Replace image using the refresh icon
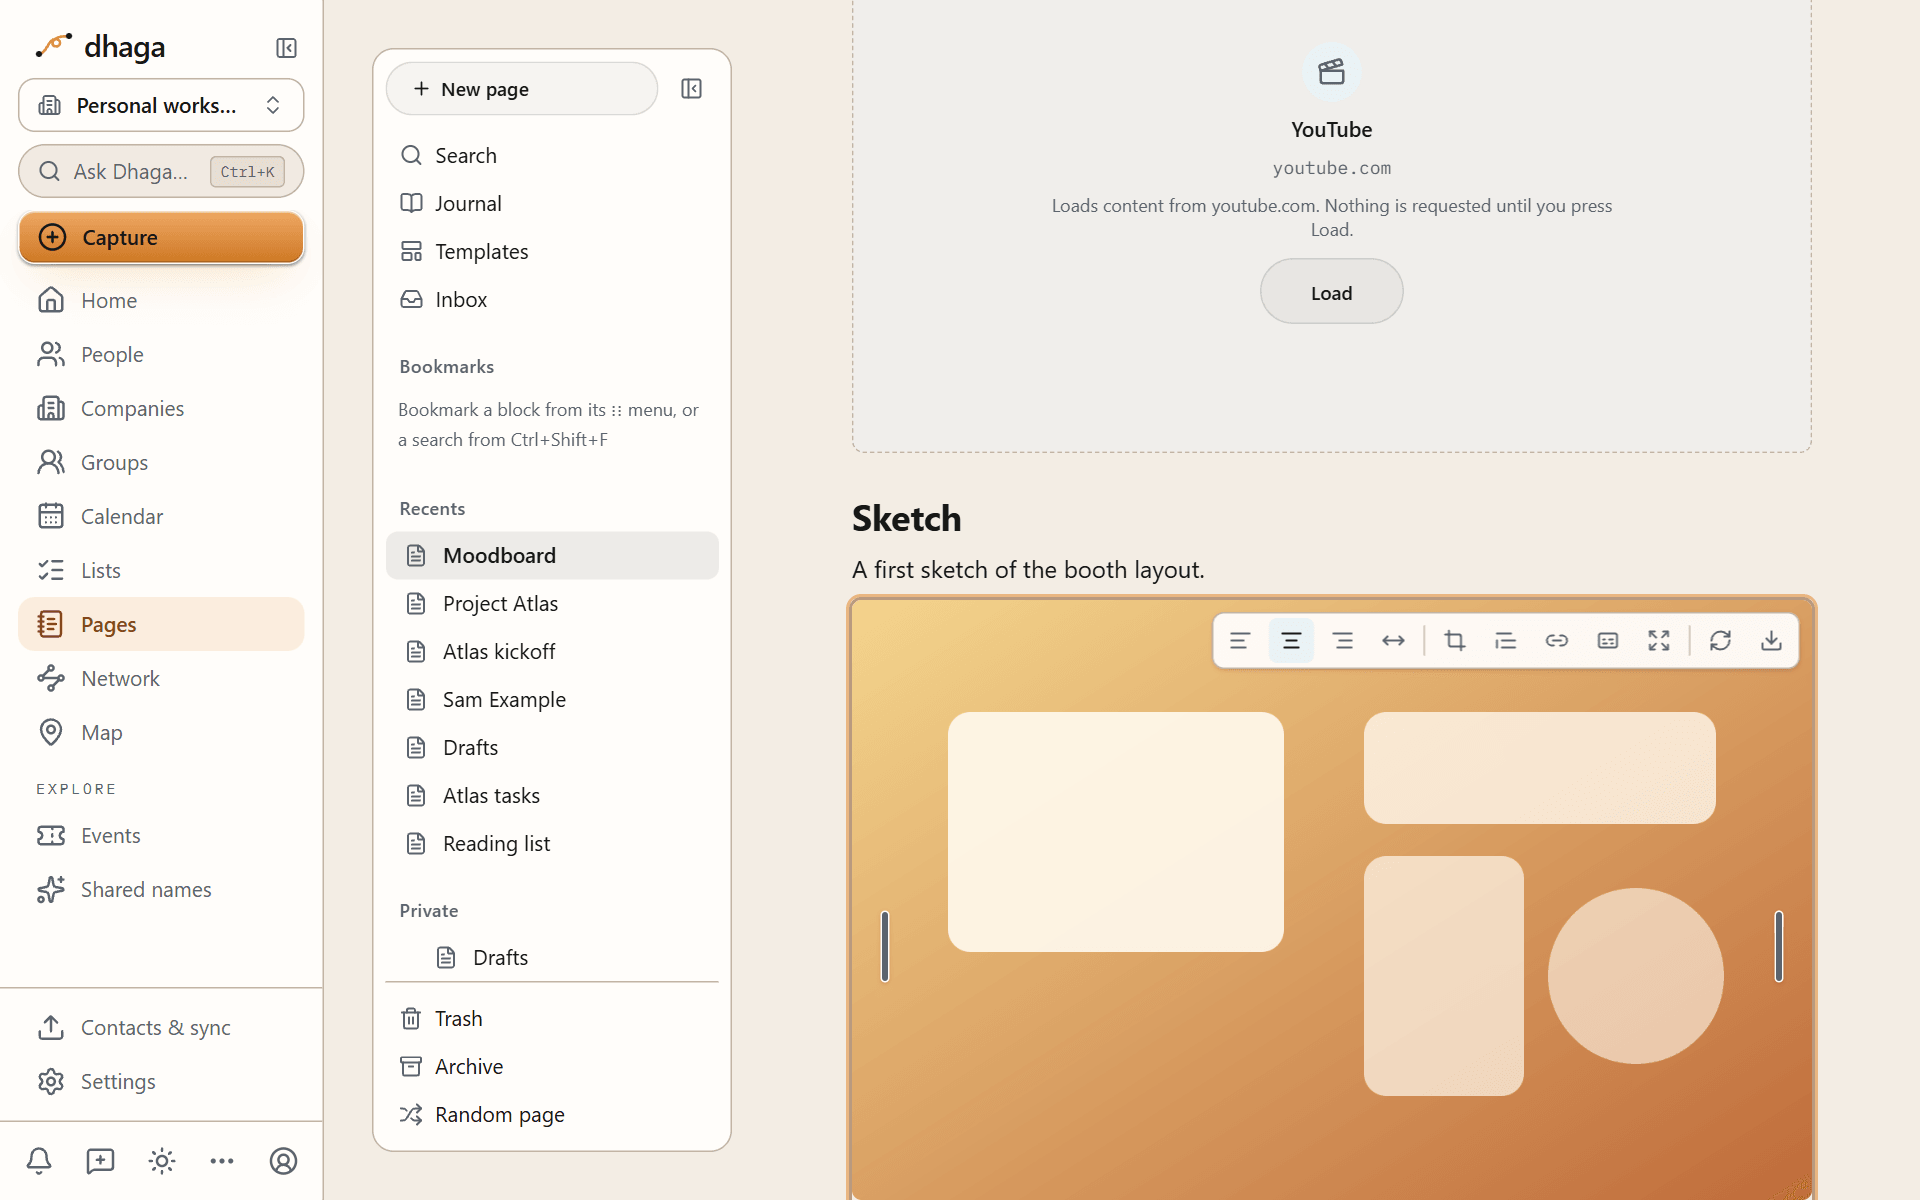1920x1200 pixels. pos(1720,641)
